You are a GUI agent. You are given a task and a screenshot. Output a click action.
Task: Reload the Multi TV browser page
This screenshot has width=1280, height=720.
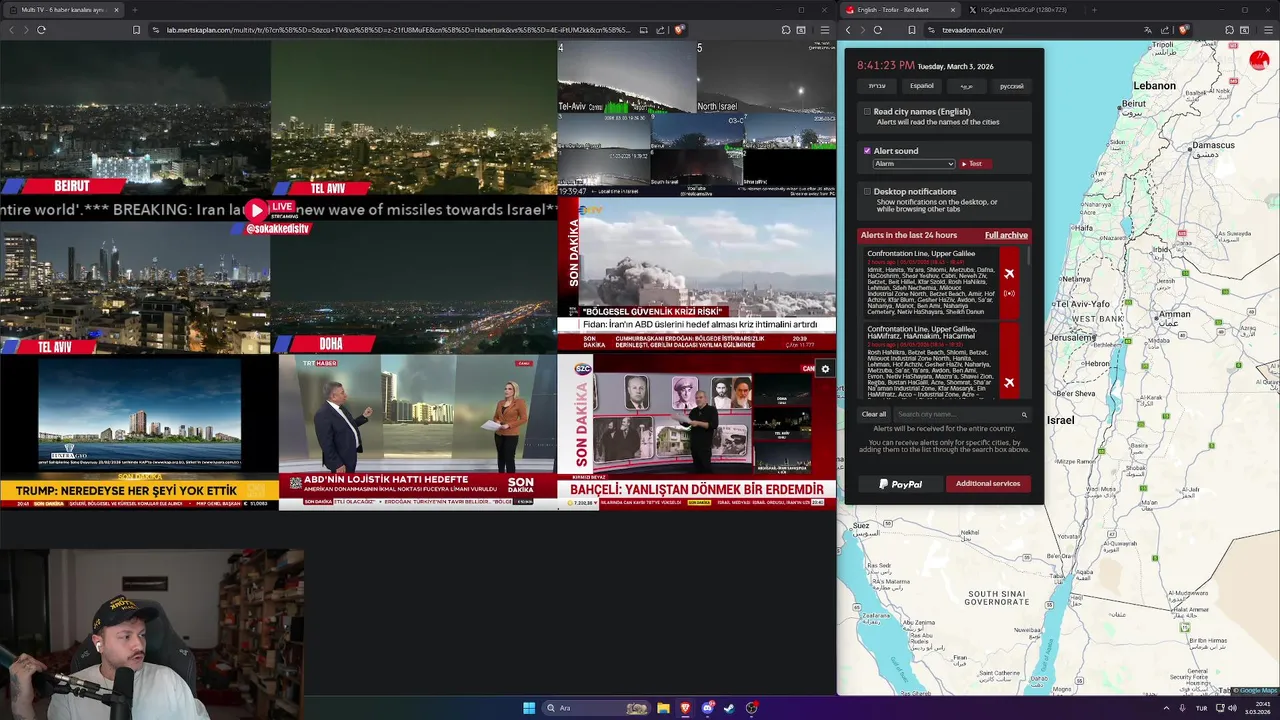coord(41,30)
